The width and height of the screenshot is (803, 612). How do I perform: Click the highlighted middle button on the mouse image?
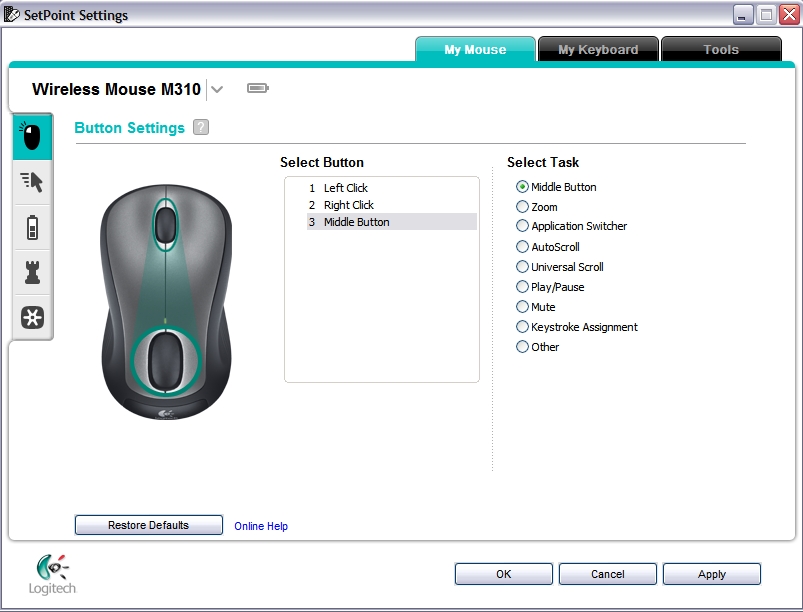click(165, 361)
